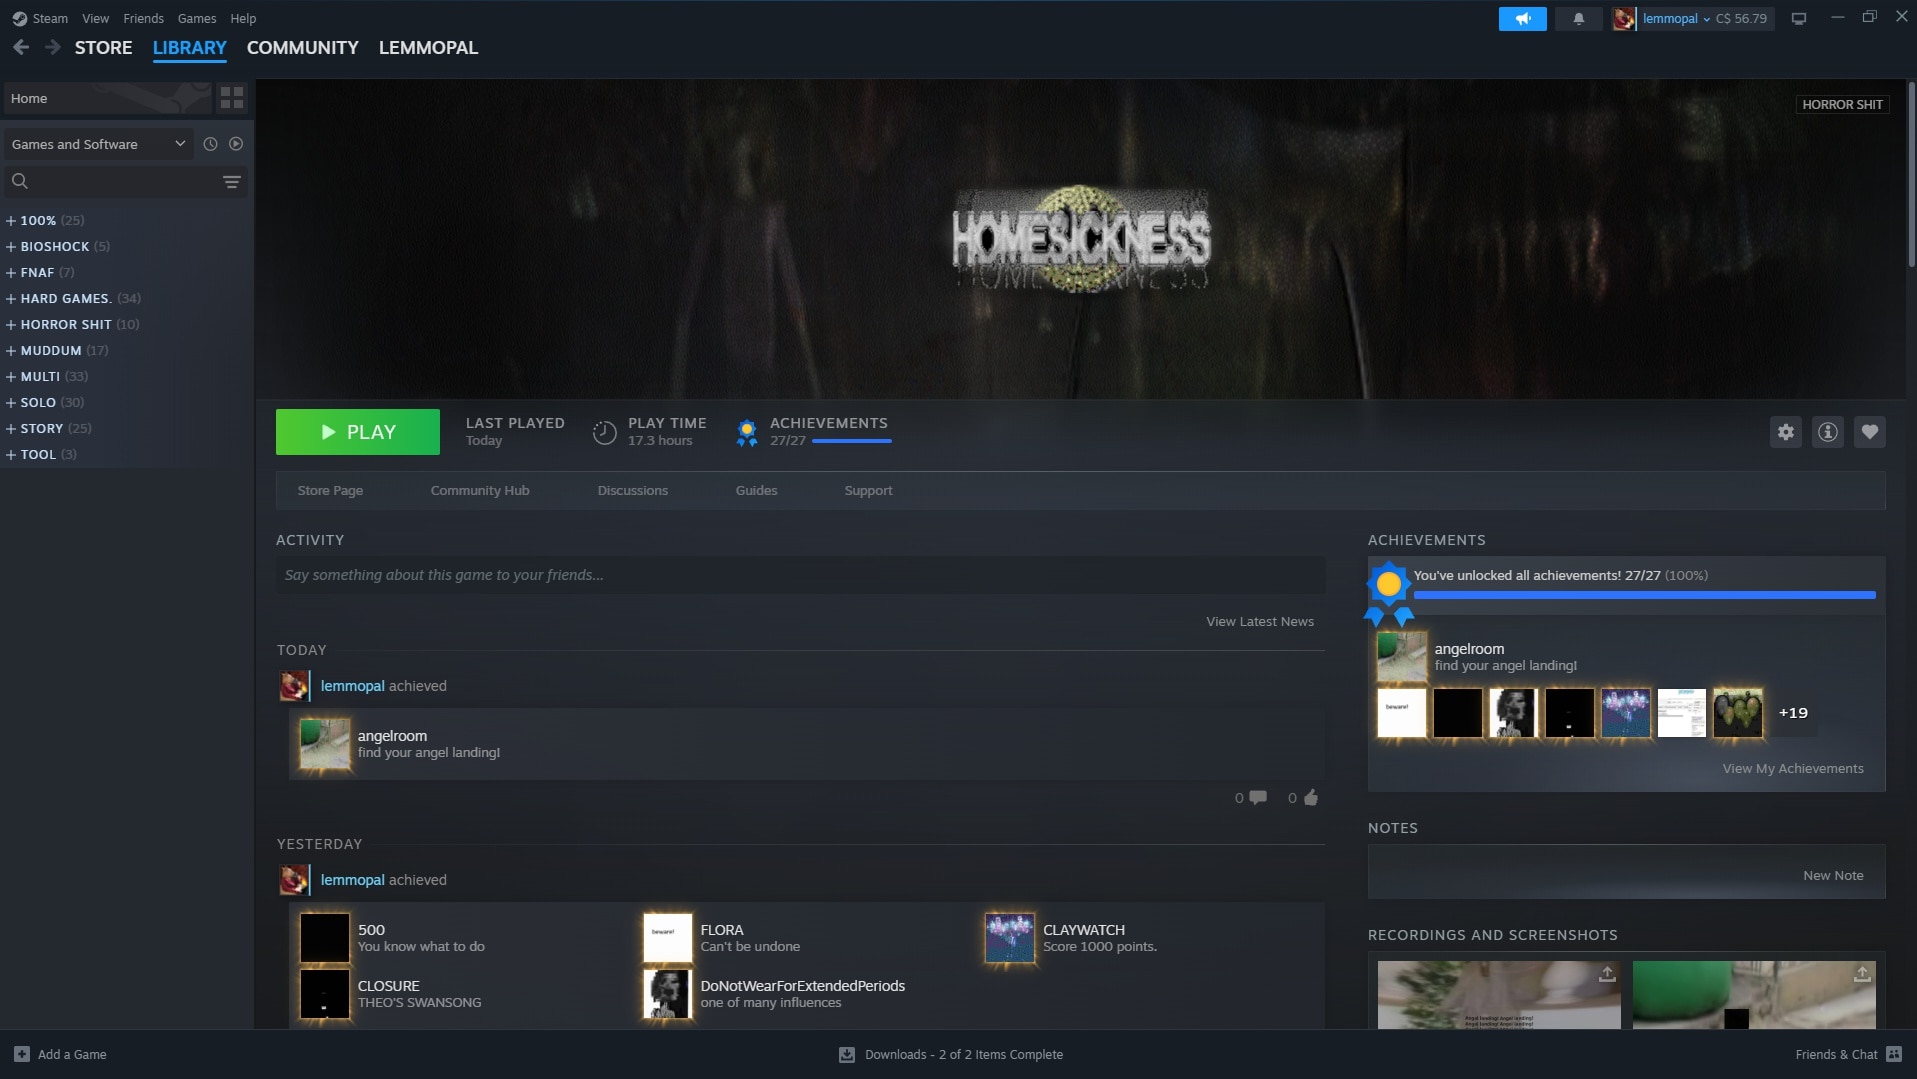Image resolution: width=1917 pixels, height=1079 pixels.
Task: Go back with the left arrow
Action: pyautogui.click(x=21, y=47)
